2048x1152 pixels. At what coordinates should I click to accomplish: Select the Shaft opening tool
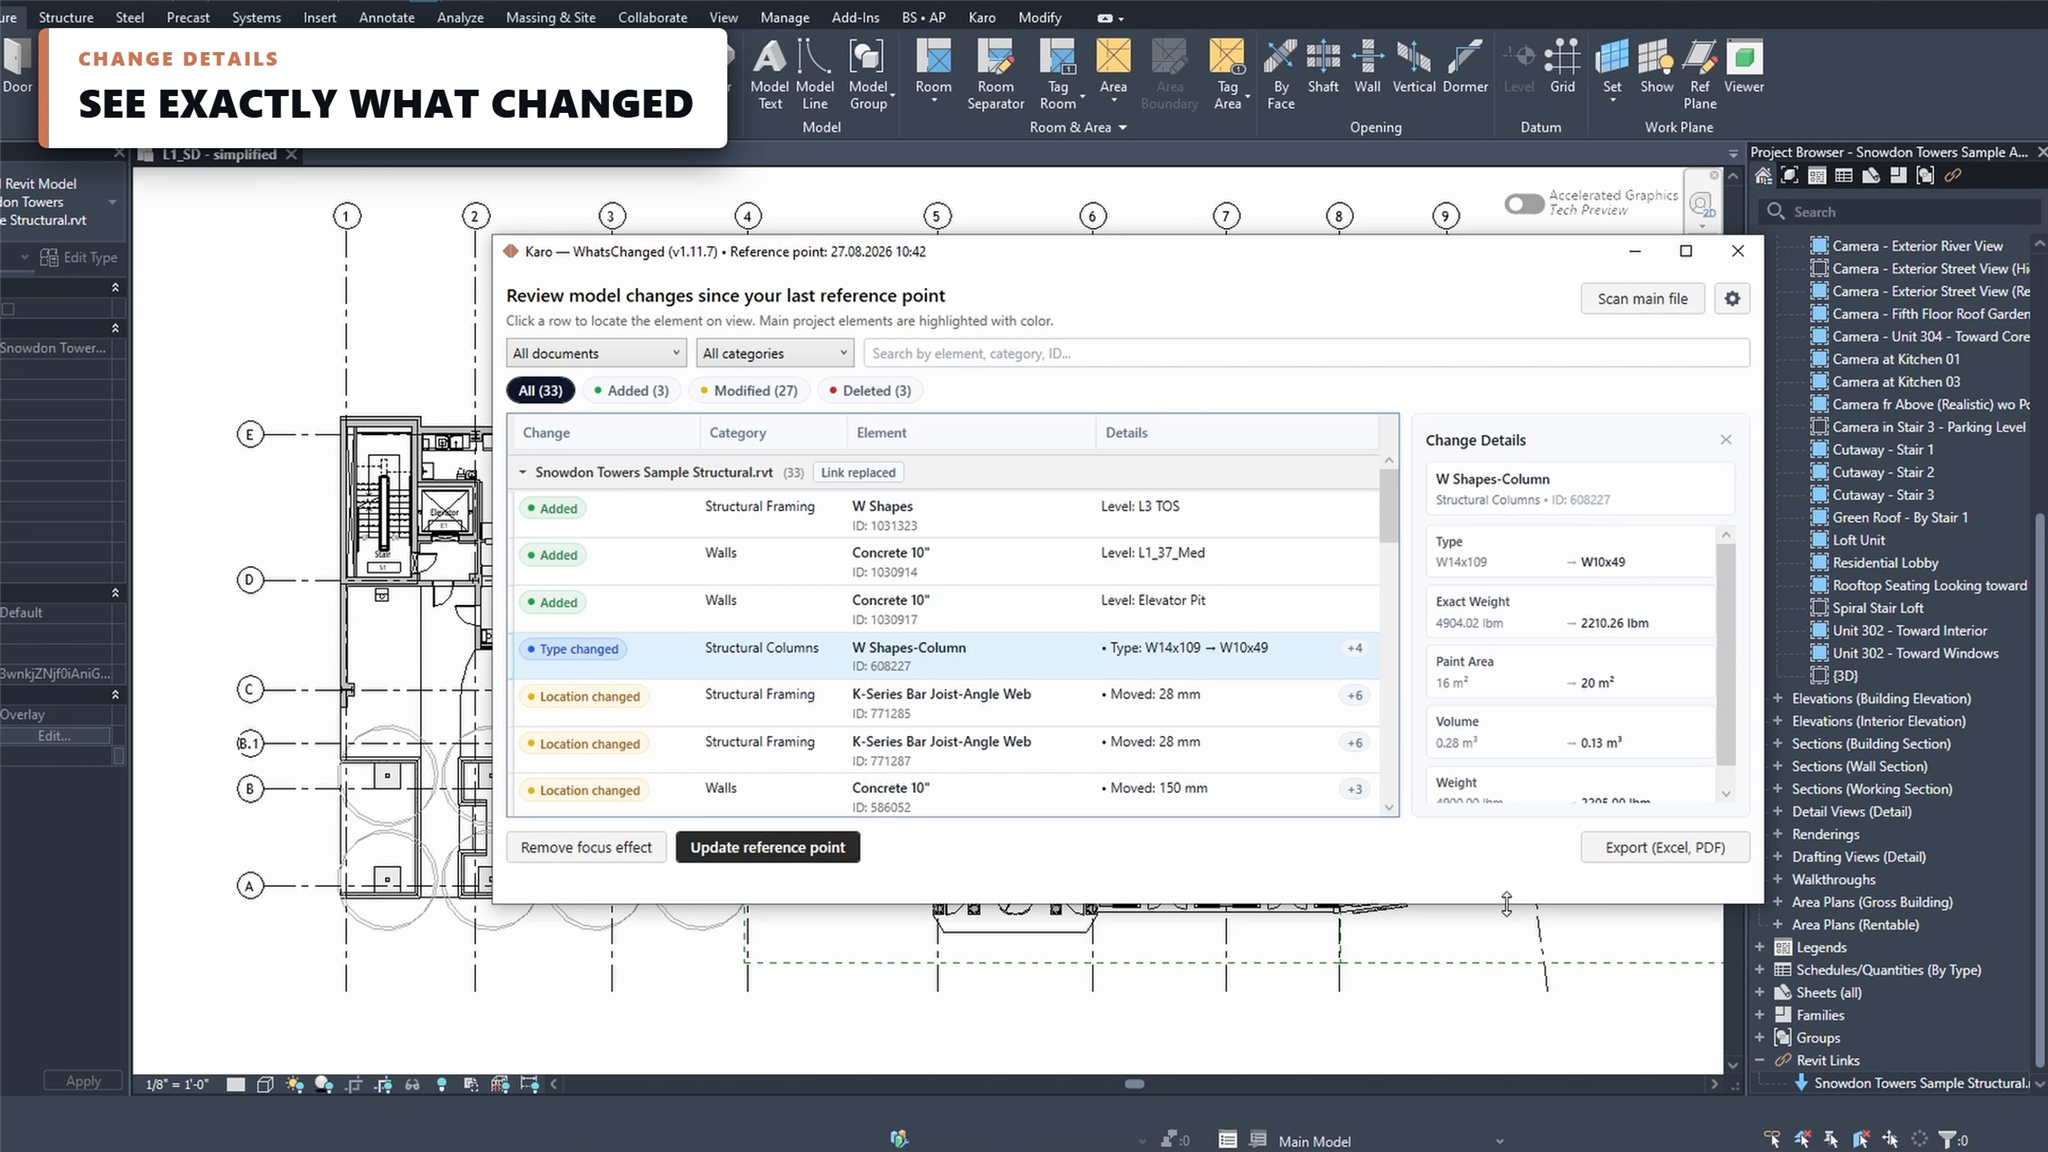coord(1323,68)
